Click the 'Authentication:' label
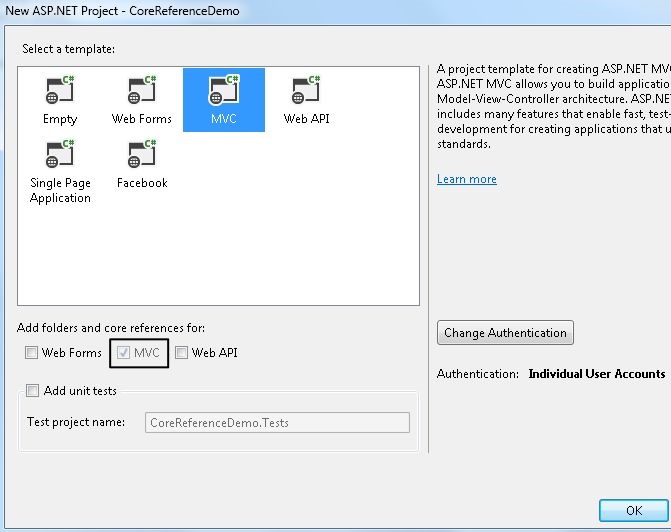 (478, 374)
